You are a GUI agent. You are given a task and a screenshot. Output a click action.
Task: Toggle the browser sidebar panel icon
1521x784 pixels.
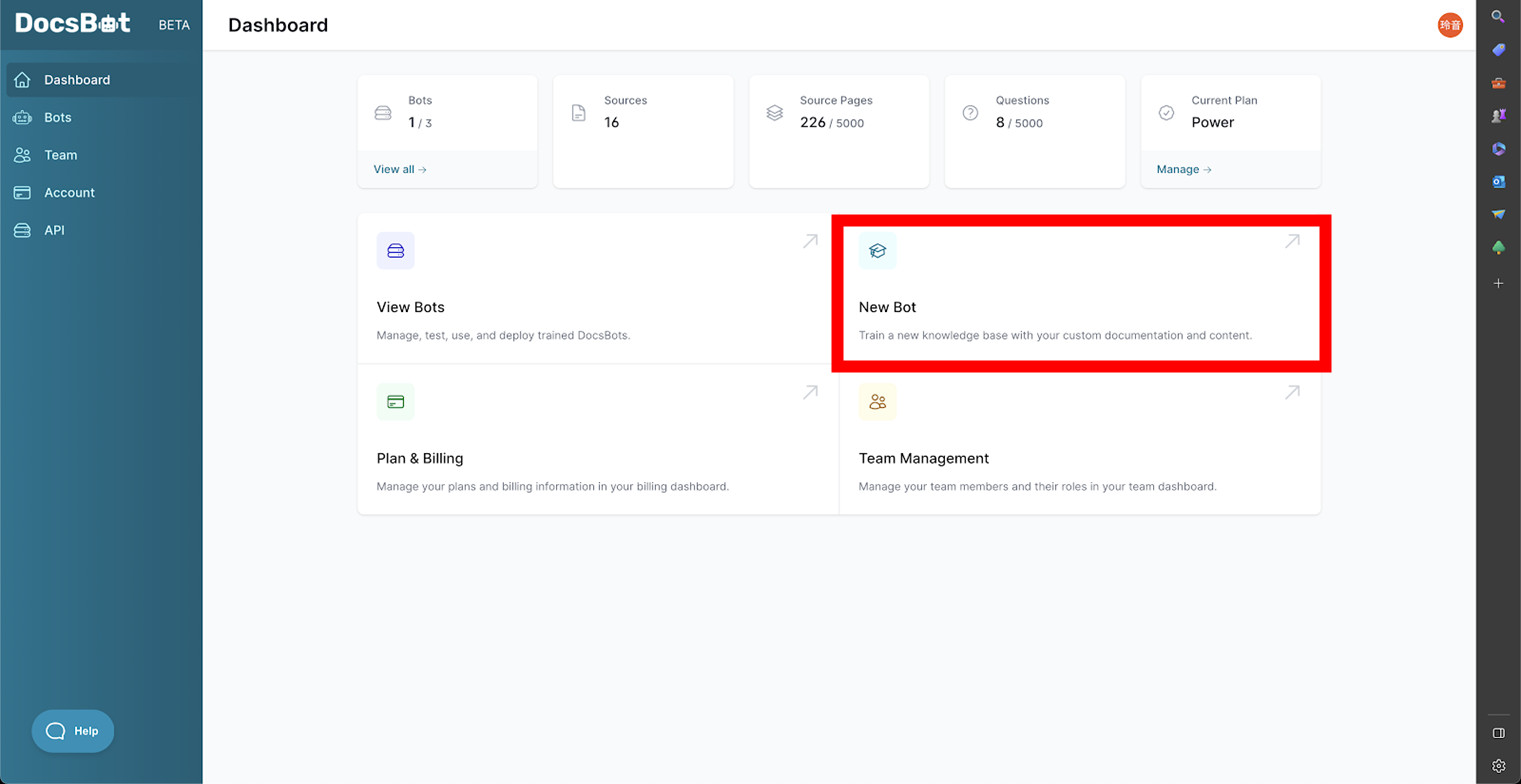click(x=1498, y=733)
